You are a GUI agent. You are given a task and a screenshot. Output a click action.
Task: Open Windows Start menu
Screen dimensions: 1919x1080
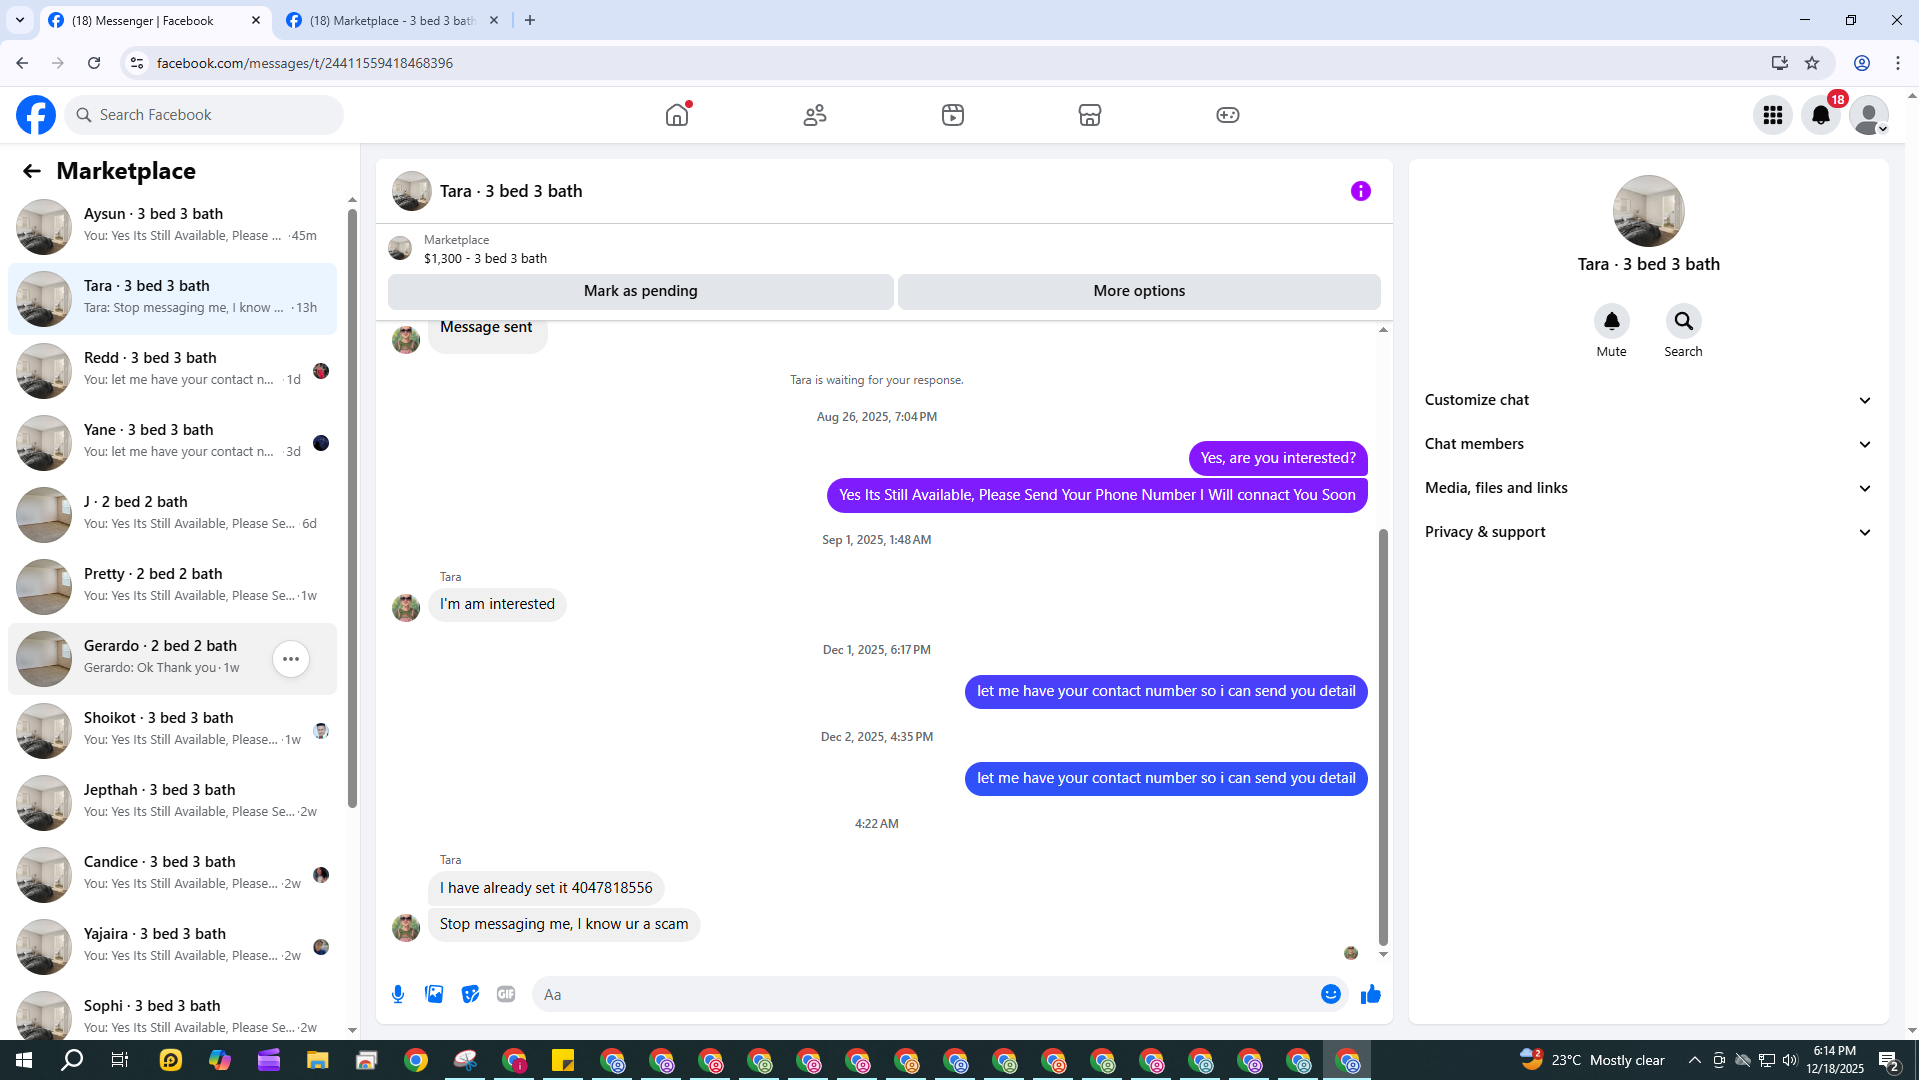click(x=24, y=1060)
